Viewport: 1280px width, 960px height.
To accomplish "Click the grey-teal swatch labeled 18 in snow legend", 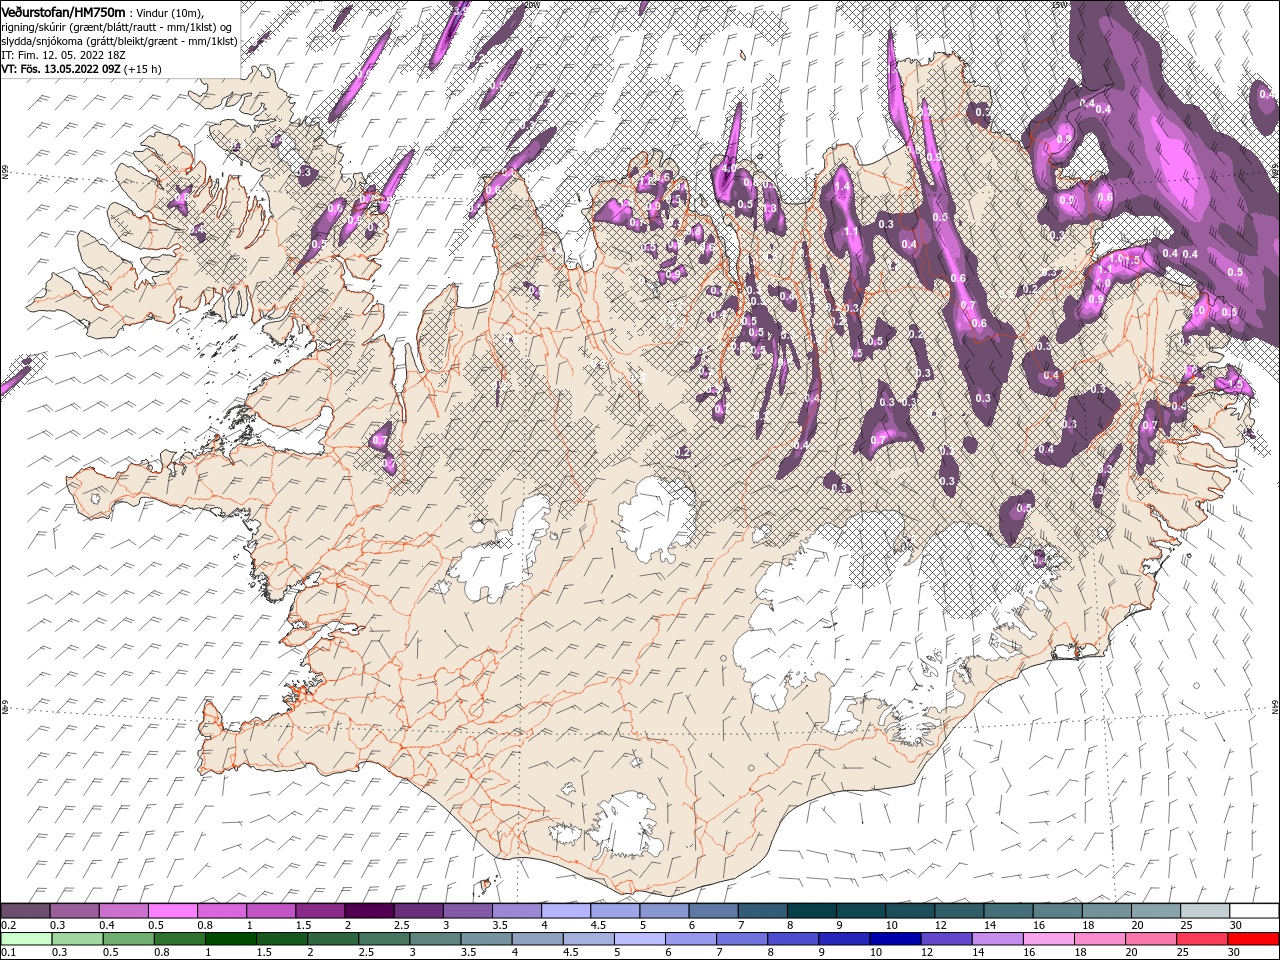I will tap(1107, 911).
